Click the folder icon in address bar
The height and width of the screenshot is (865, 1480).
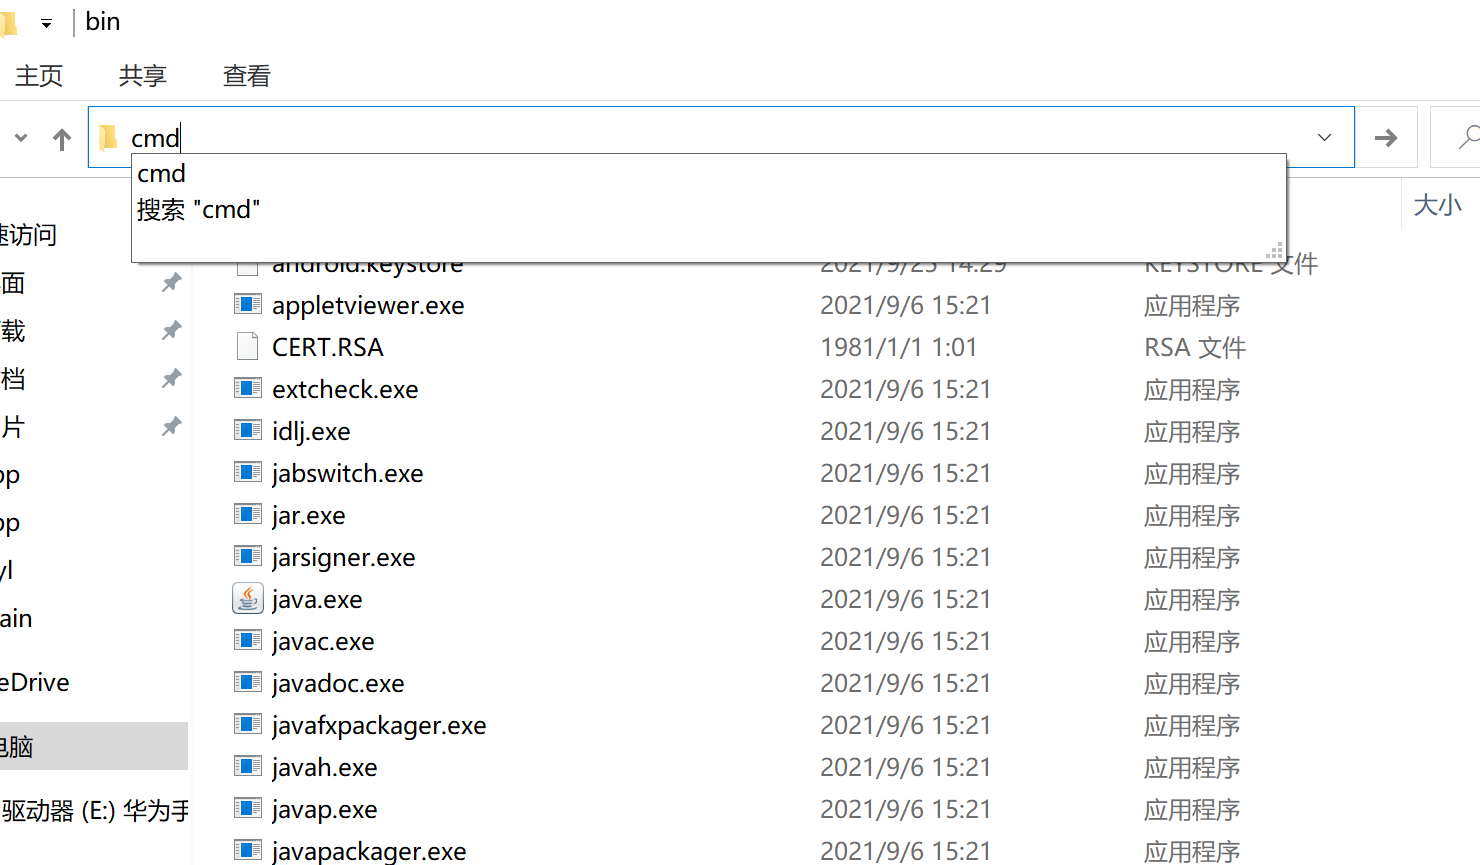tap(108, 137)
